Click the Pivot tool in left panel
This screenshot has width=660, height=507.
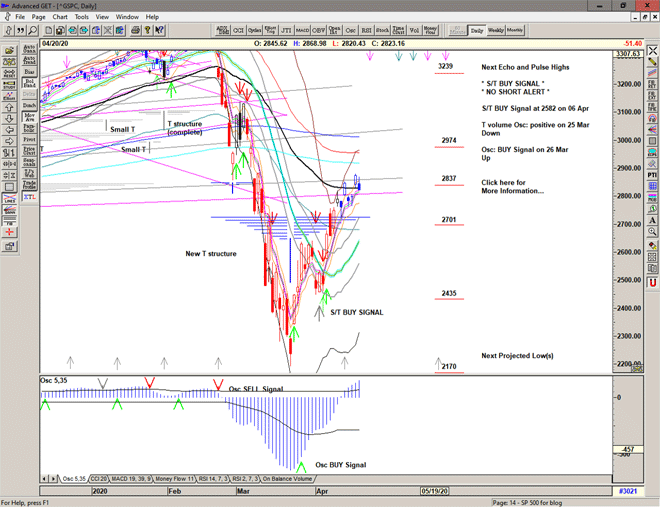(x=30, y=139)
